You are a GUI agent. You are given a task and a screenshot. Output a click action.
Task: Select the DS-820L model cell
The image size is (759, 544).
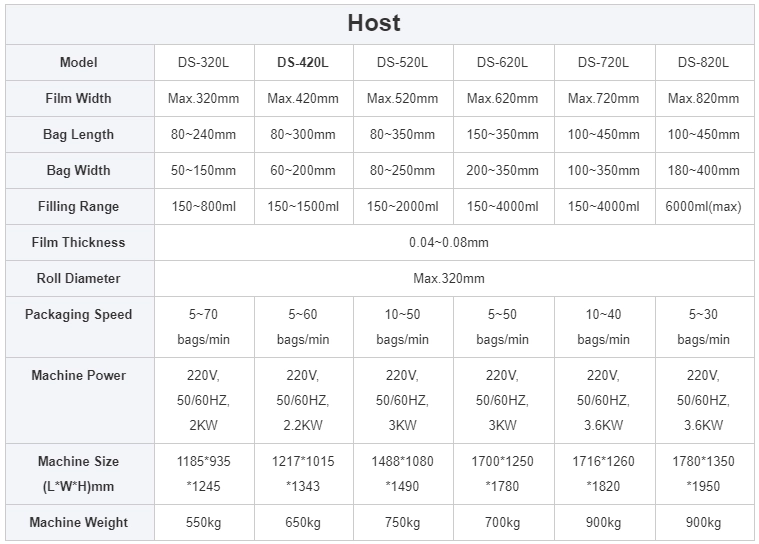[703, 62]
